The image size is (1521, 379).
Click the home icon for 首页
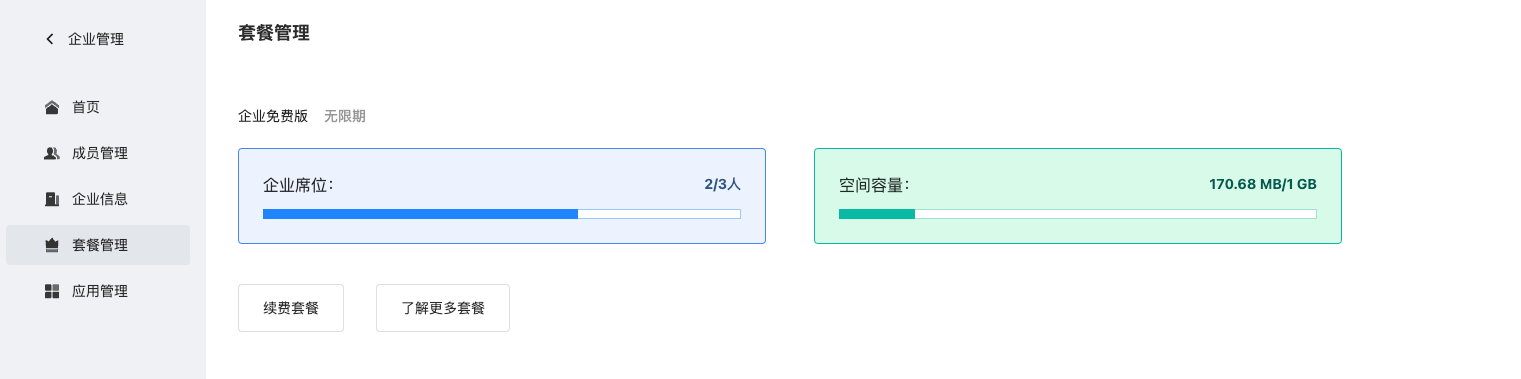(52, 107)
